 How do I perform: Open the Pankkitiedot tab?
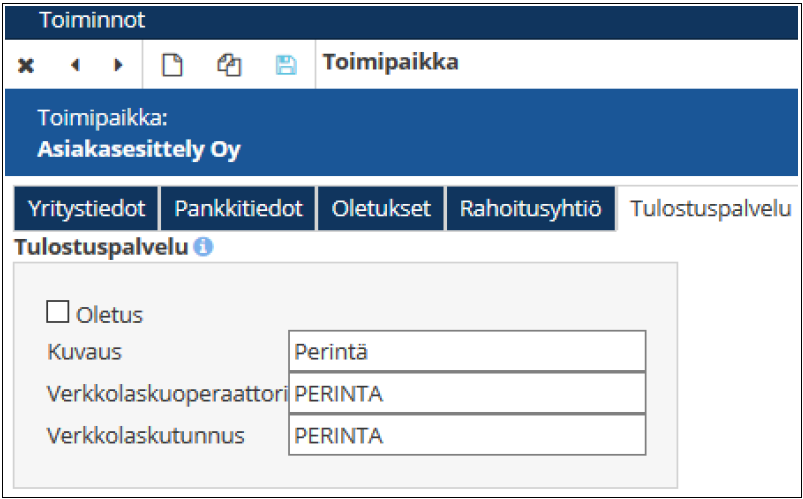click(238, 209)
